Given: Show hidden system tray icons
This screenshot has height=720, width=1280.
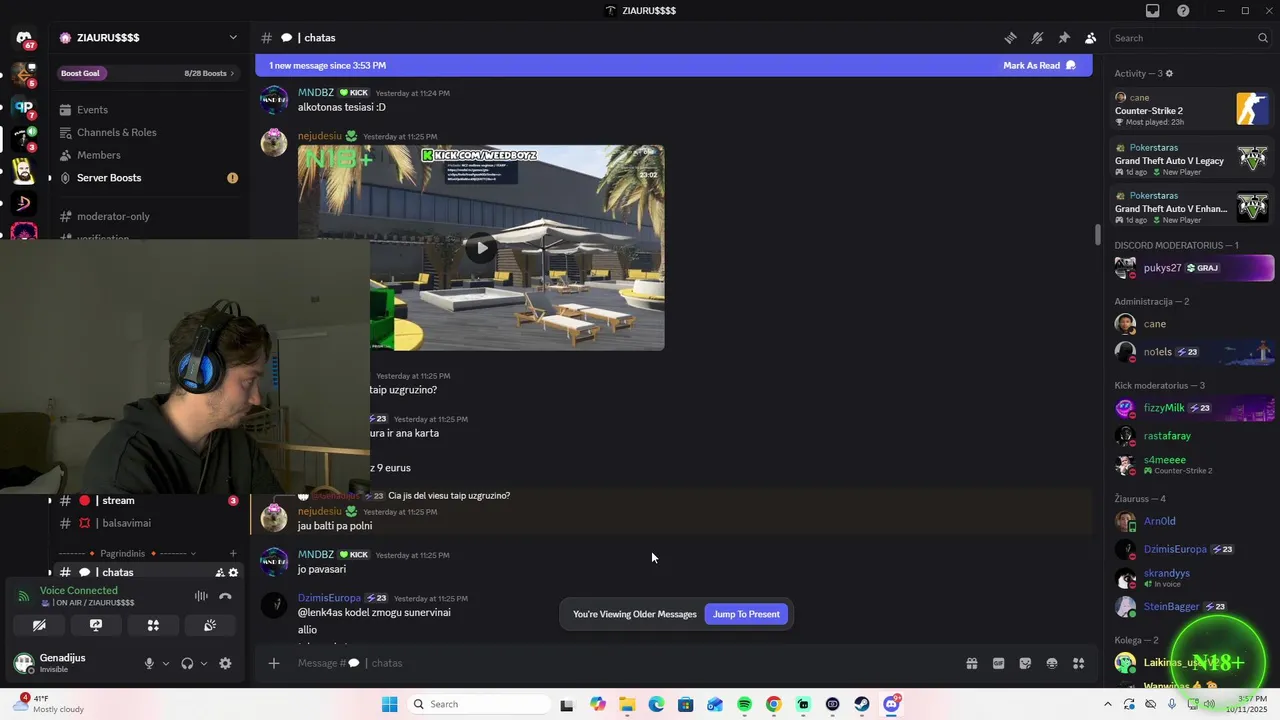Looking at the screenshot, I should pyautogui.click(x=1107, y=704).
